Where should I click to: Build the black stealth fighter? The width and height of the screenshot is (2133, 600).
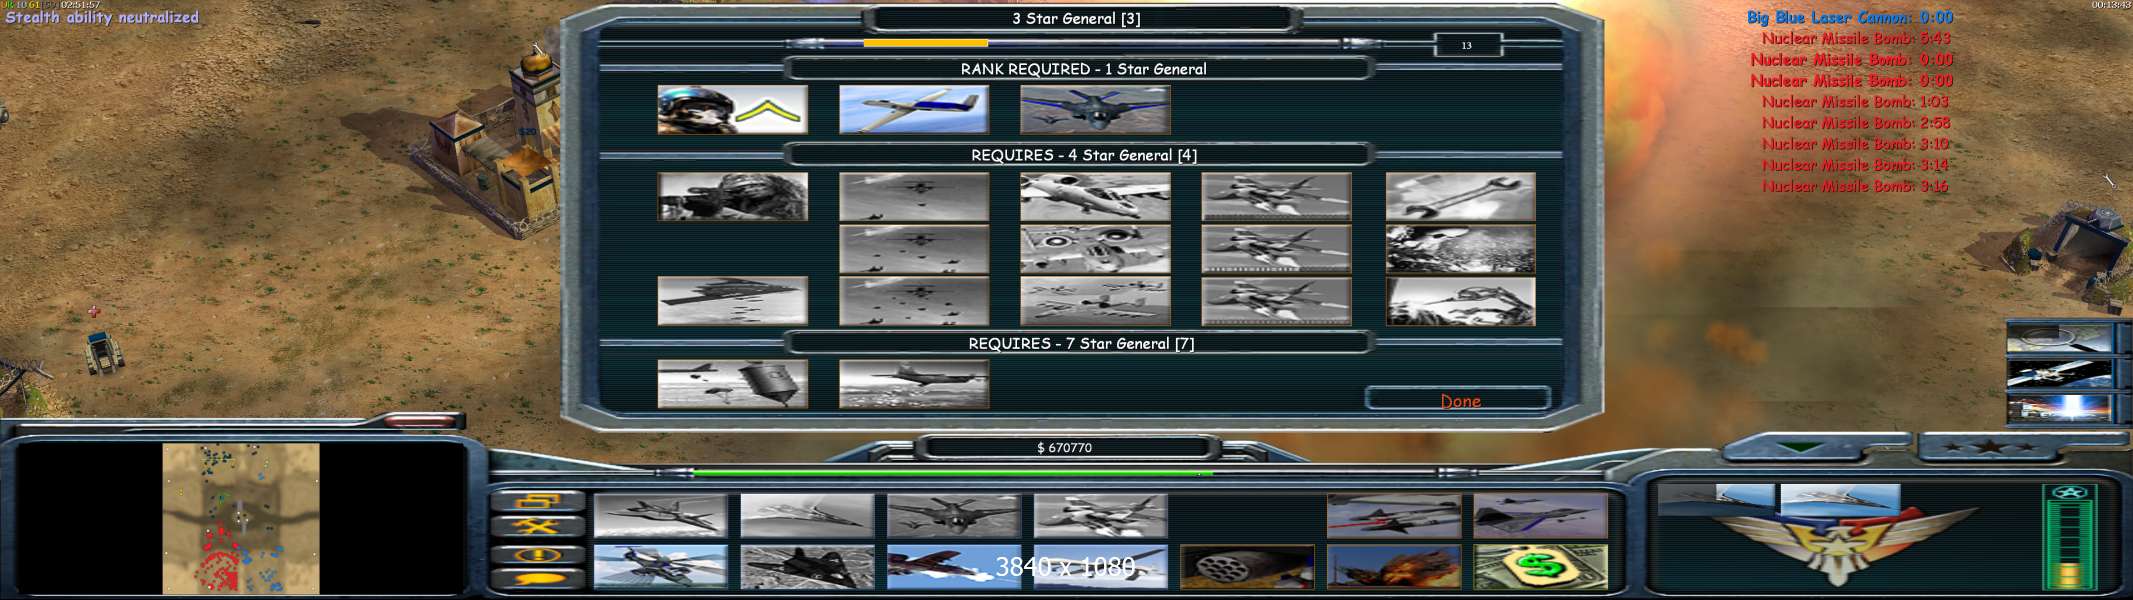807,567
